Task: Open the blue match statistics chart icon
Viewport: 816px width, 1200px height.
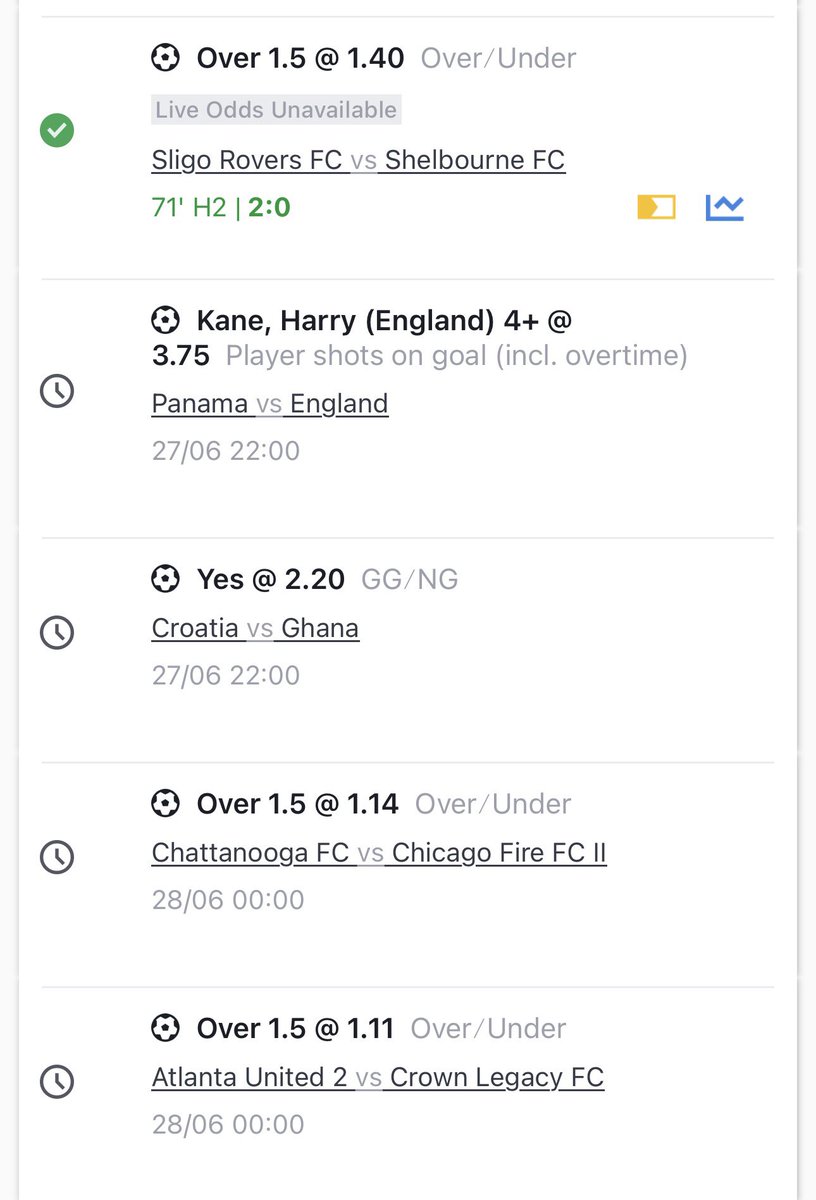Action: (x=725, y=207)
